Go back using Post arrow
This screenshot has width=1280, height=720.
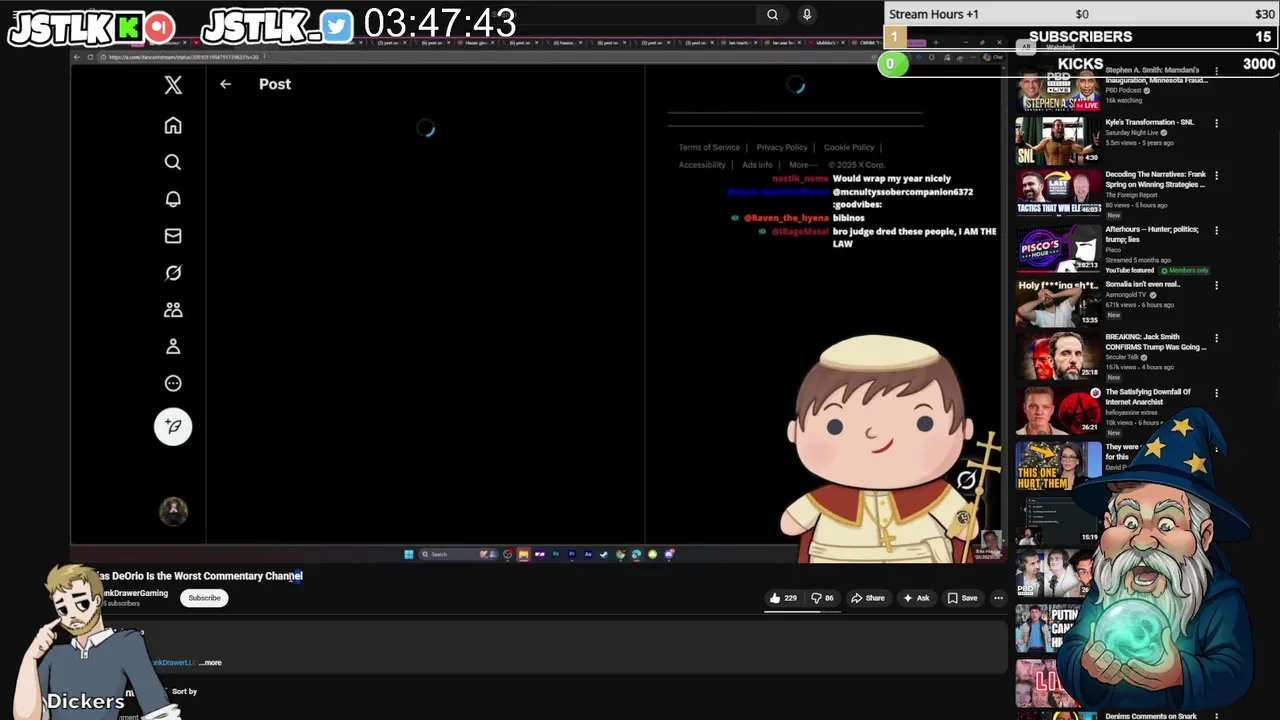point(226,84)
